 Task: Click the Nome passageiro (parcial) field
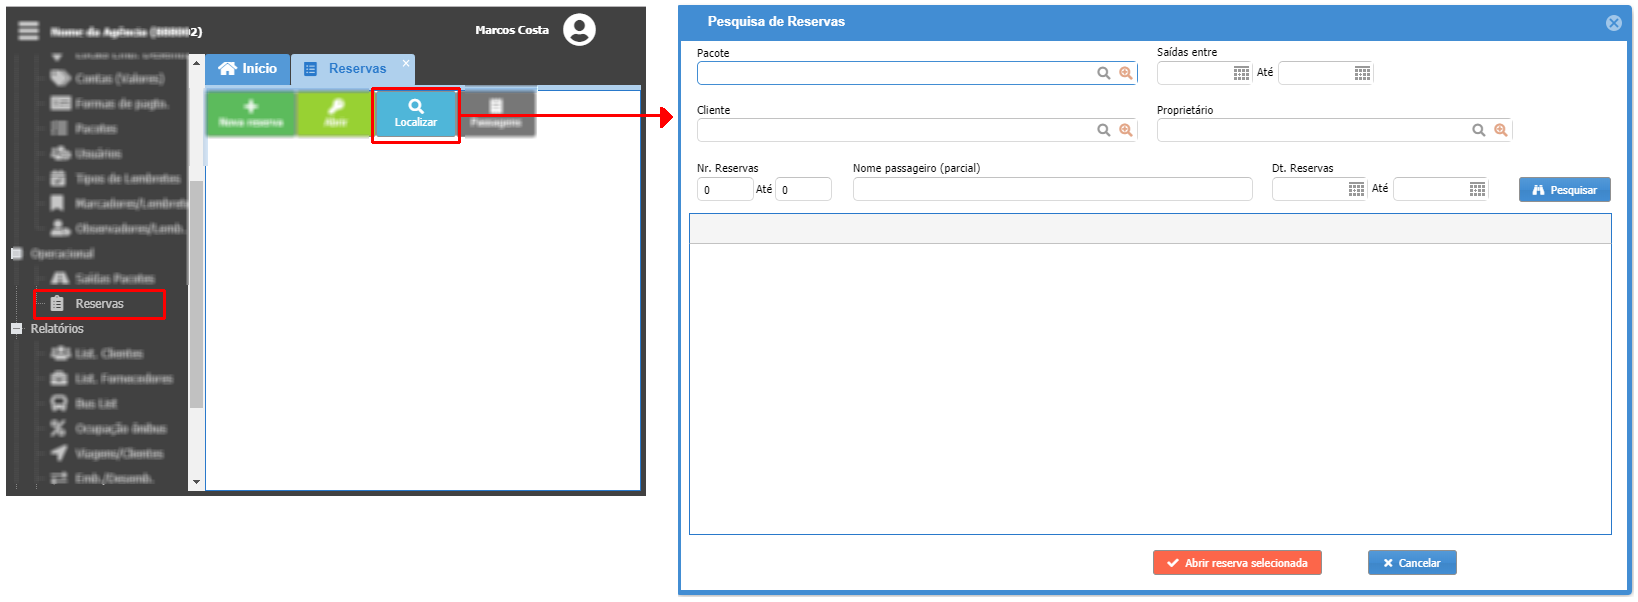click(1052, 189)
